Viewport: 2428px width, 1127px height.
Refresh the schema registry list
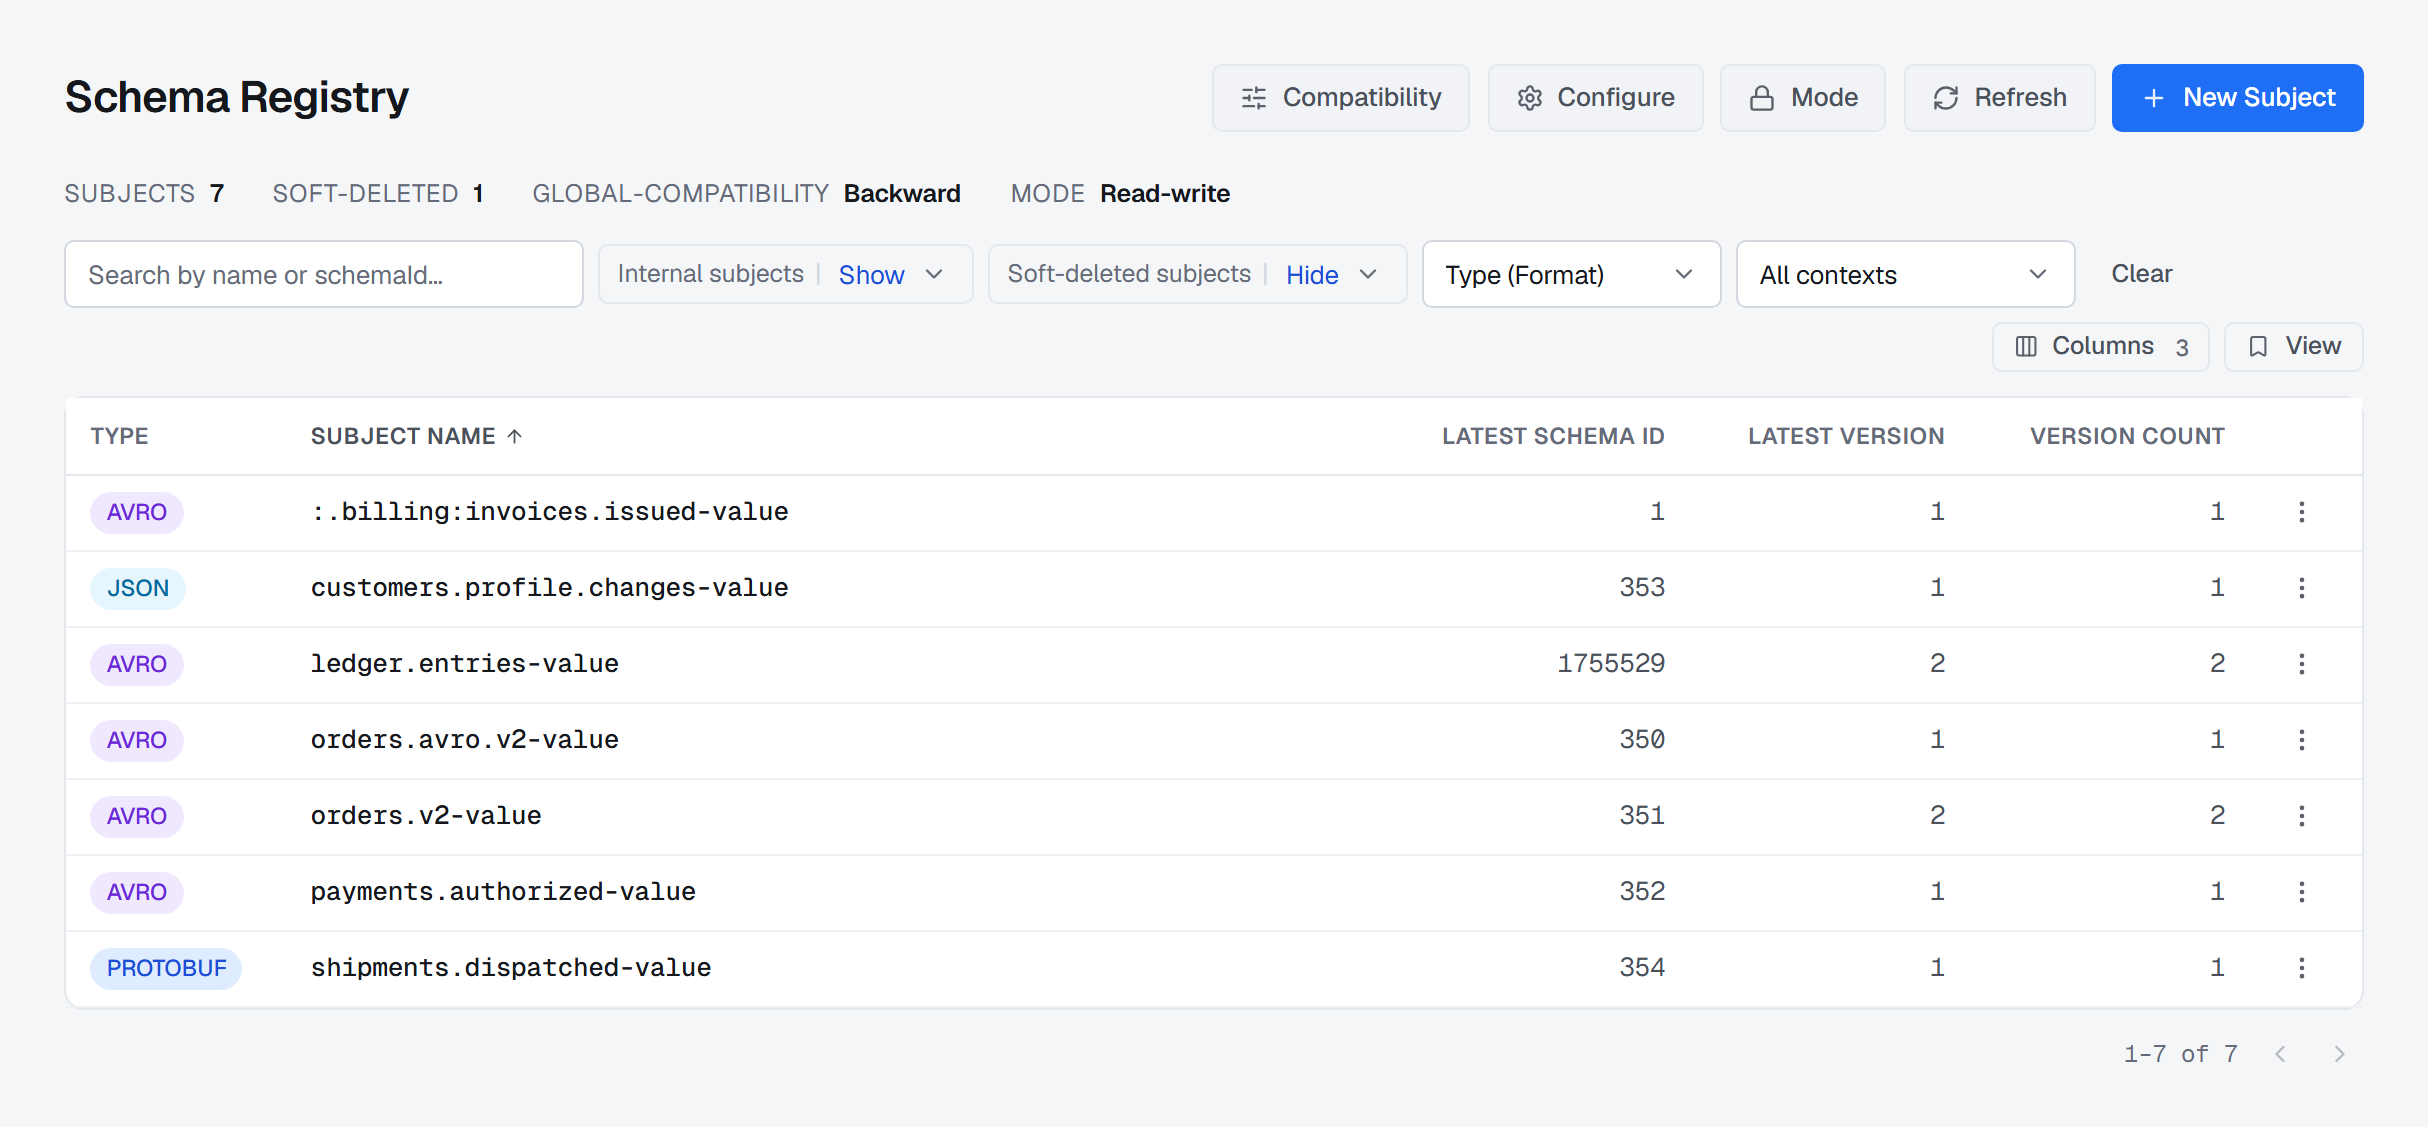pyautogui.click(x=1999, y=98)
